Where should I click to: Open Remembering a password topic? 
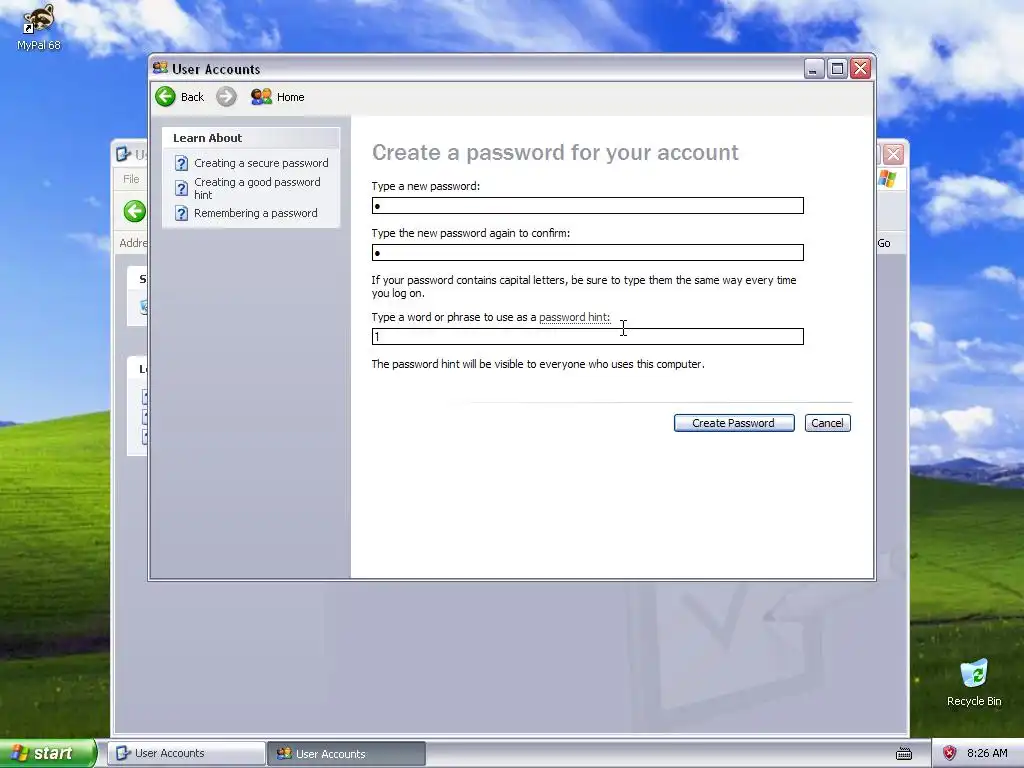pos(255,214)
